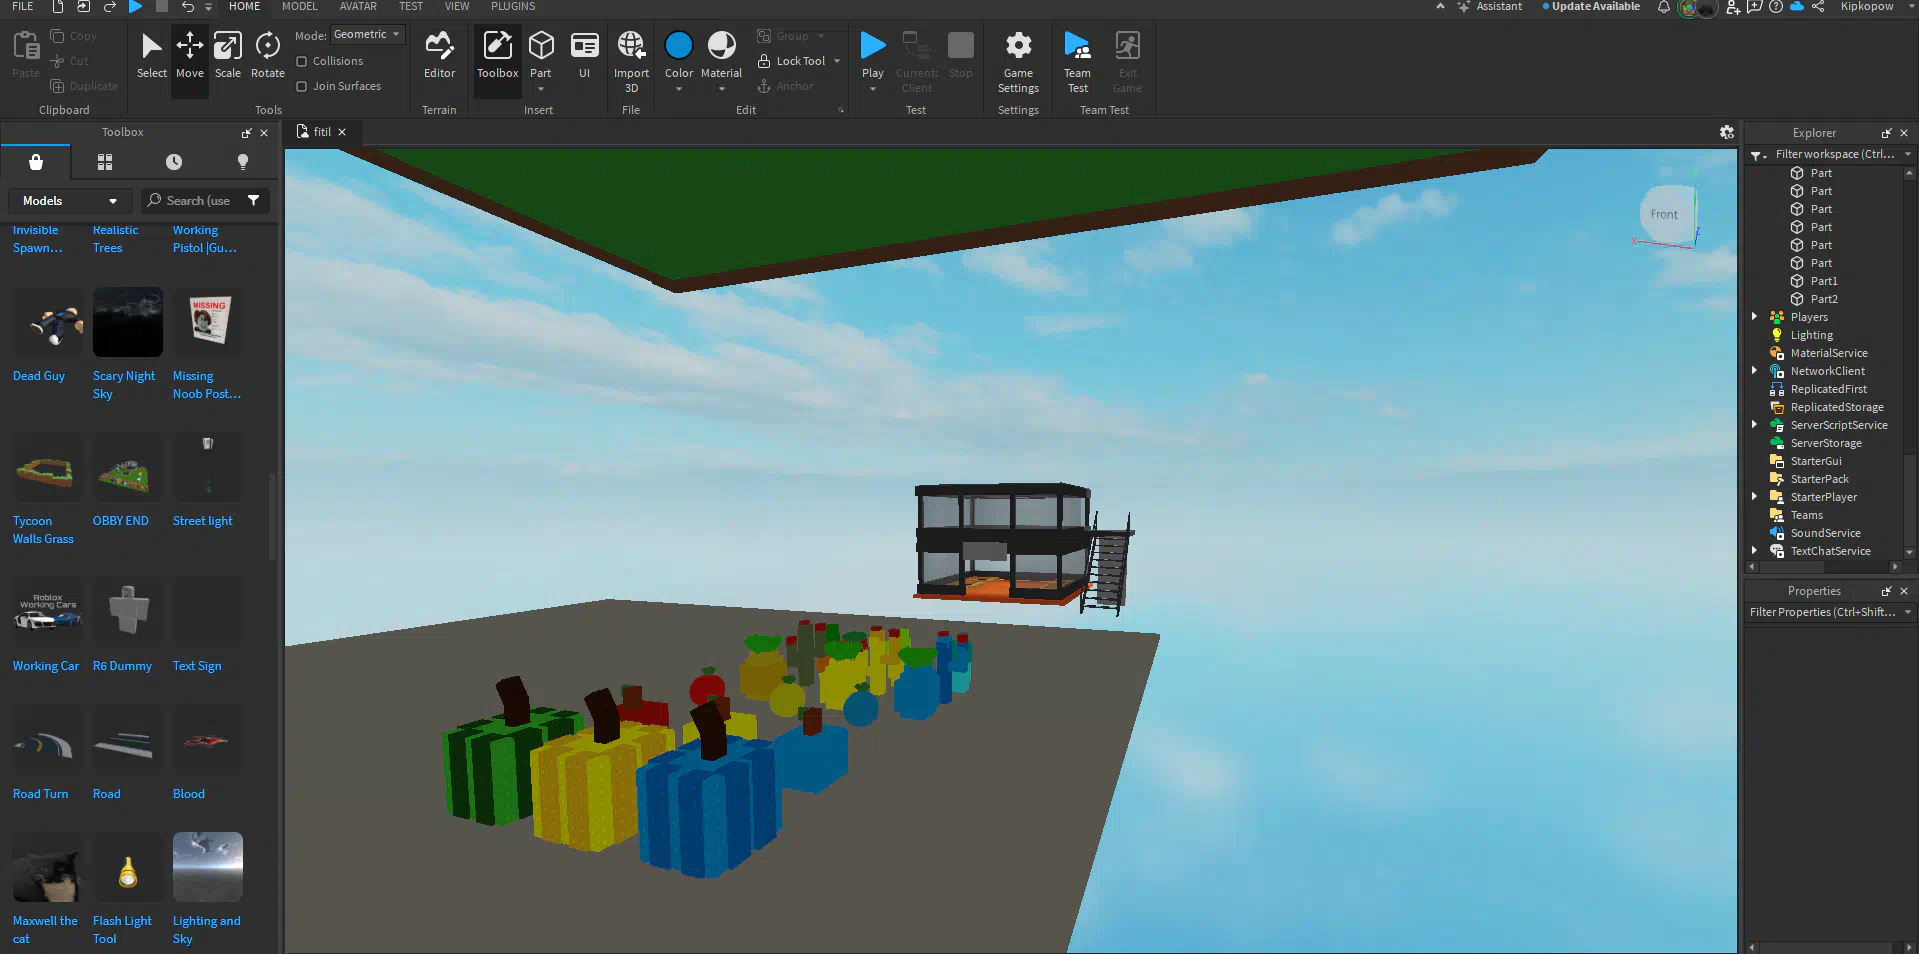Image resolution: width=1919 pixels, height=954 pixels.
Task: Click the blue Color swatch
Action: (x=678, y=46)
